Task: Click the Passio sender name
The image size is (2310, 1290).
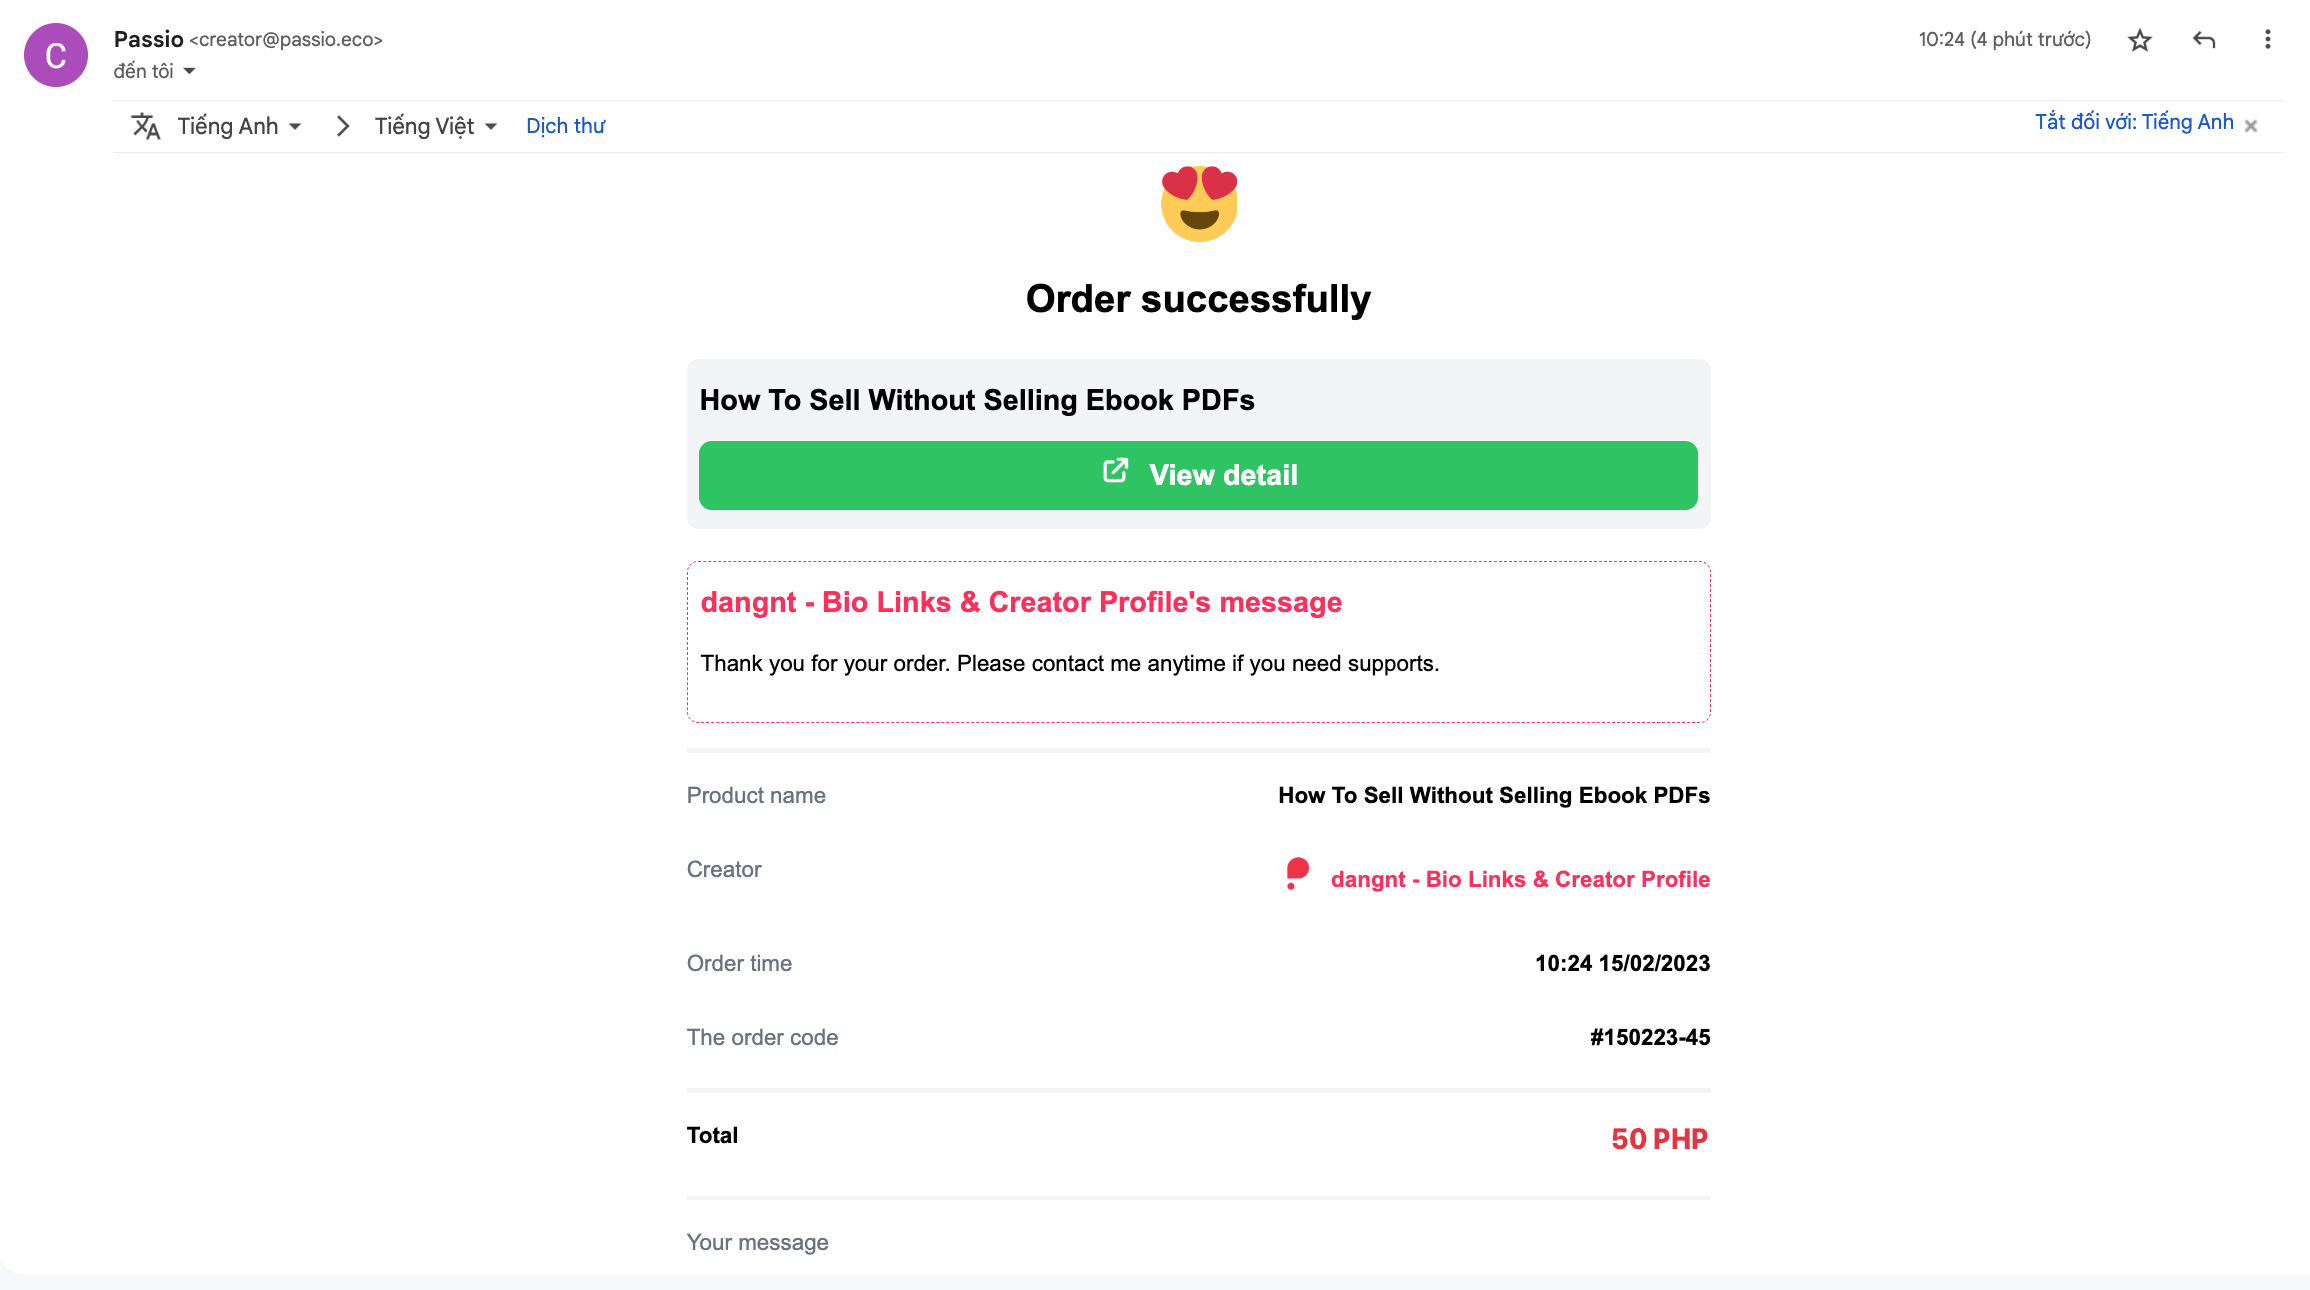Action: coord(149,39)
